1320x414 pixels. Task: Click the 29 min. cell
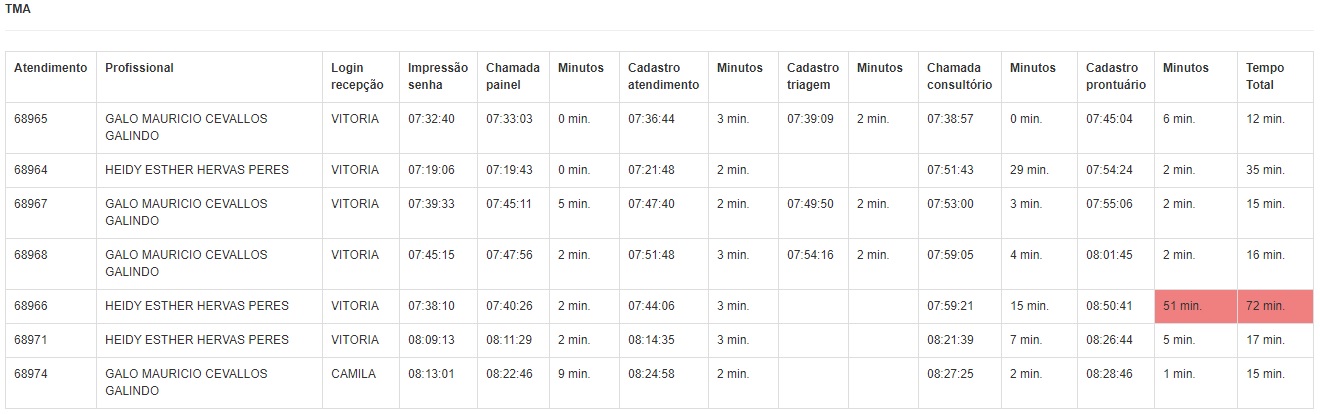point(1029,170)
